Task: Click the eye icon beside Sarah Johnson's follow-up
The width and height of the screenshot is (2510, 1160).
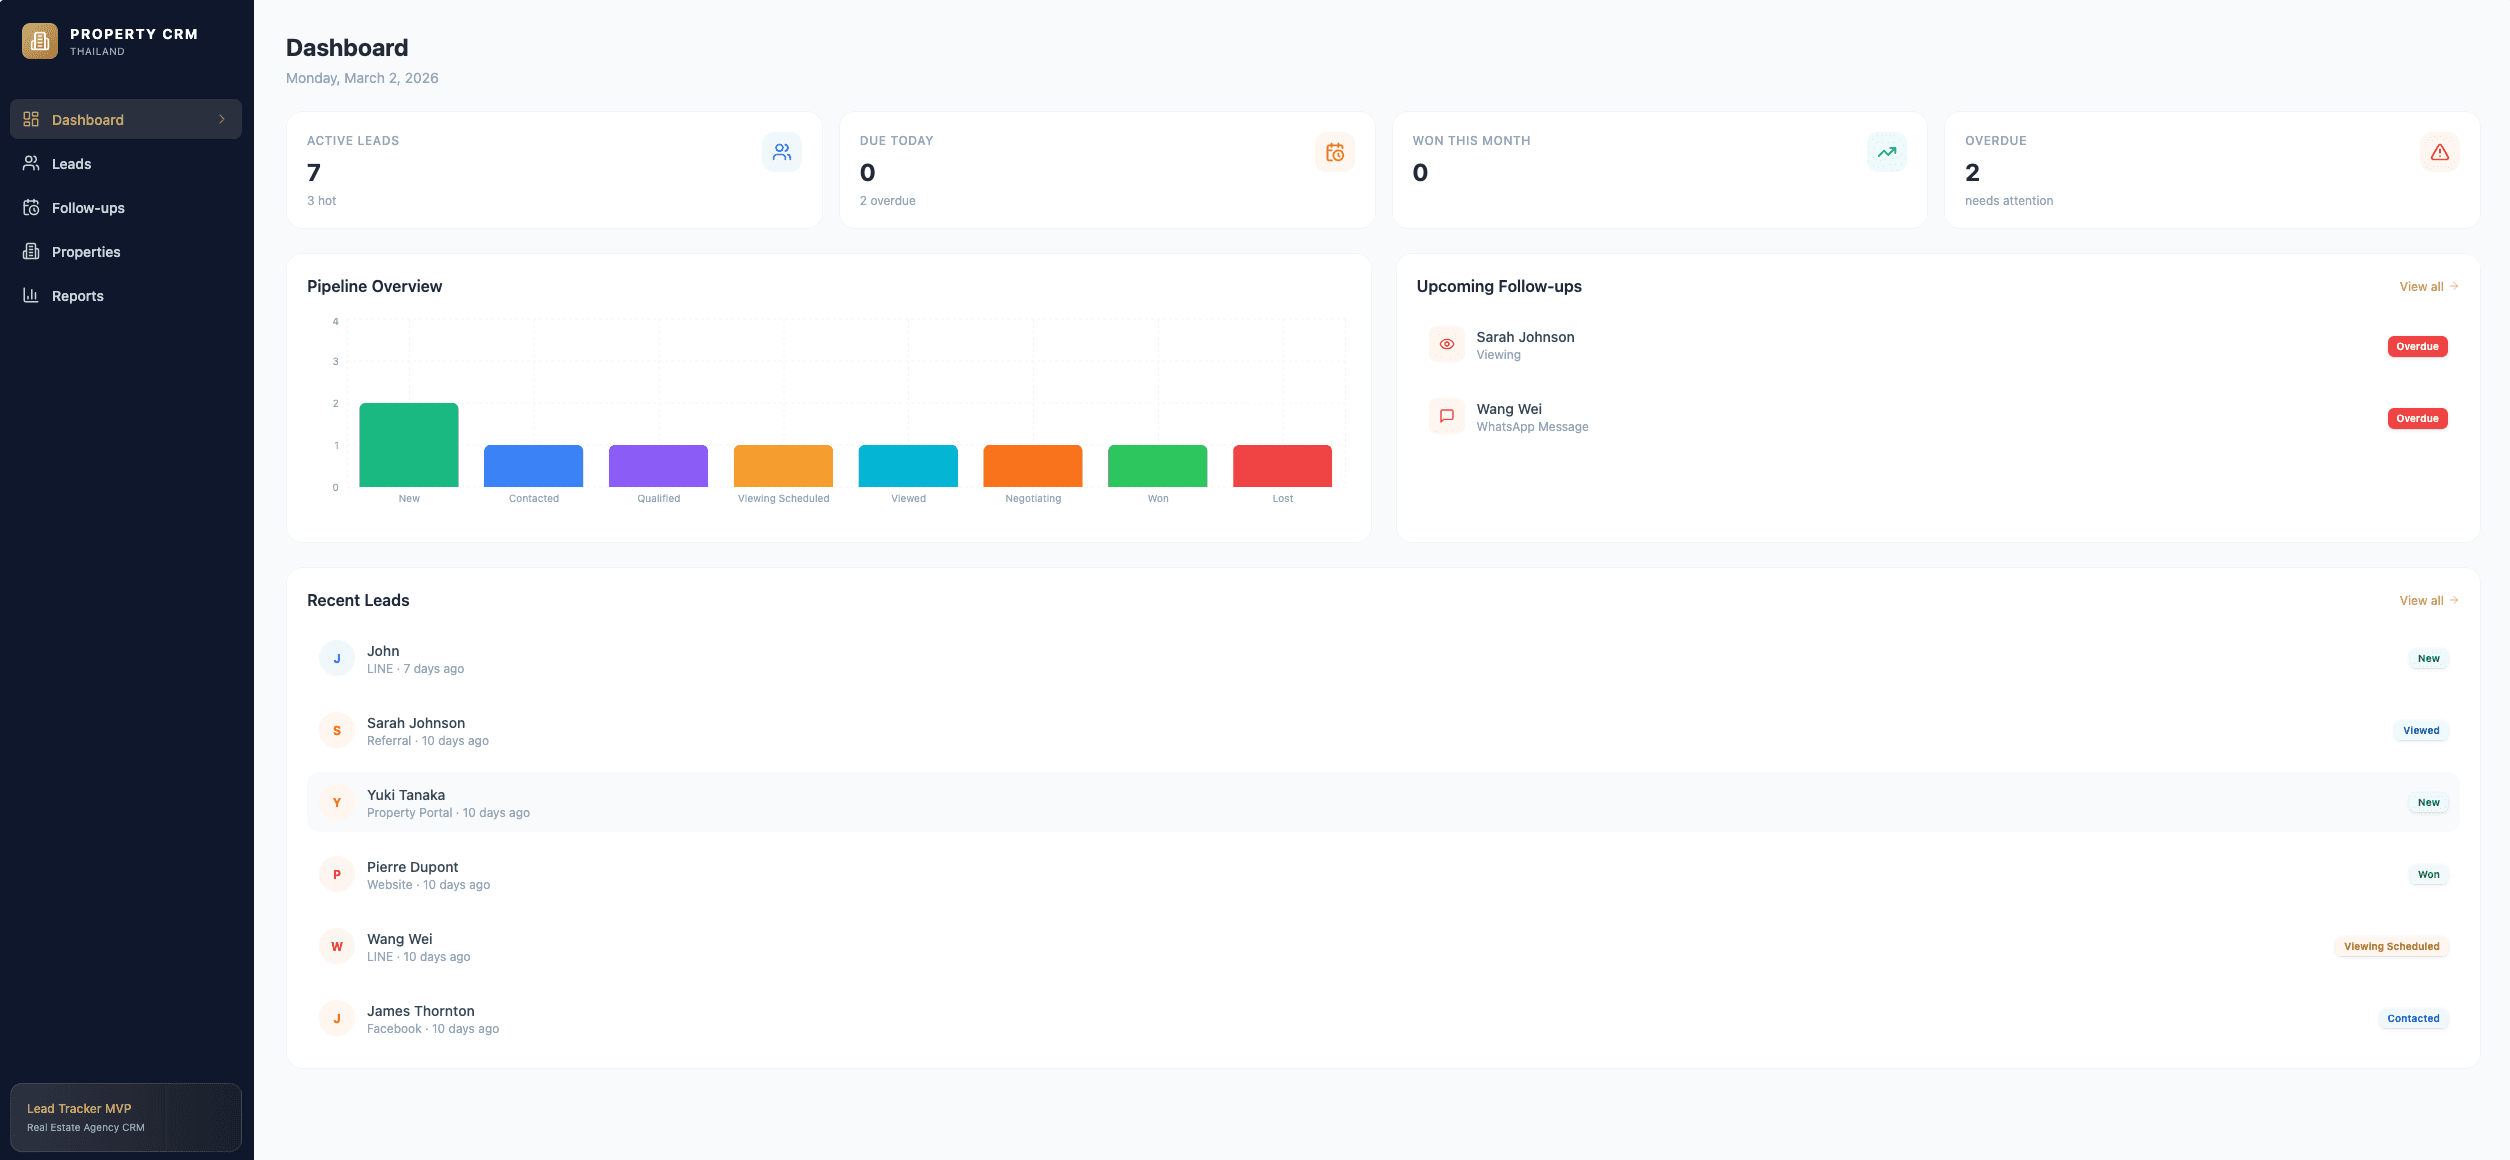Action: click(1446, 344)
